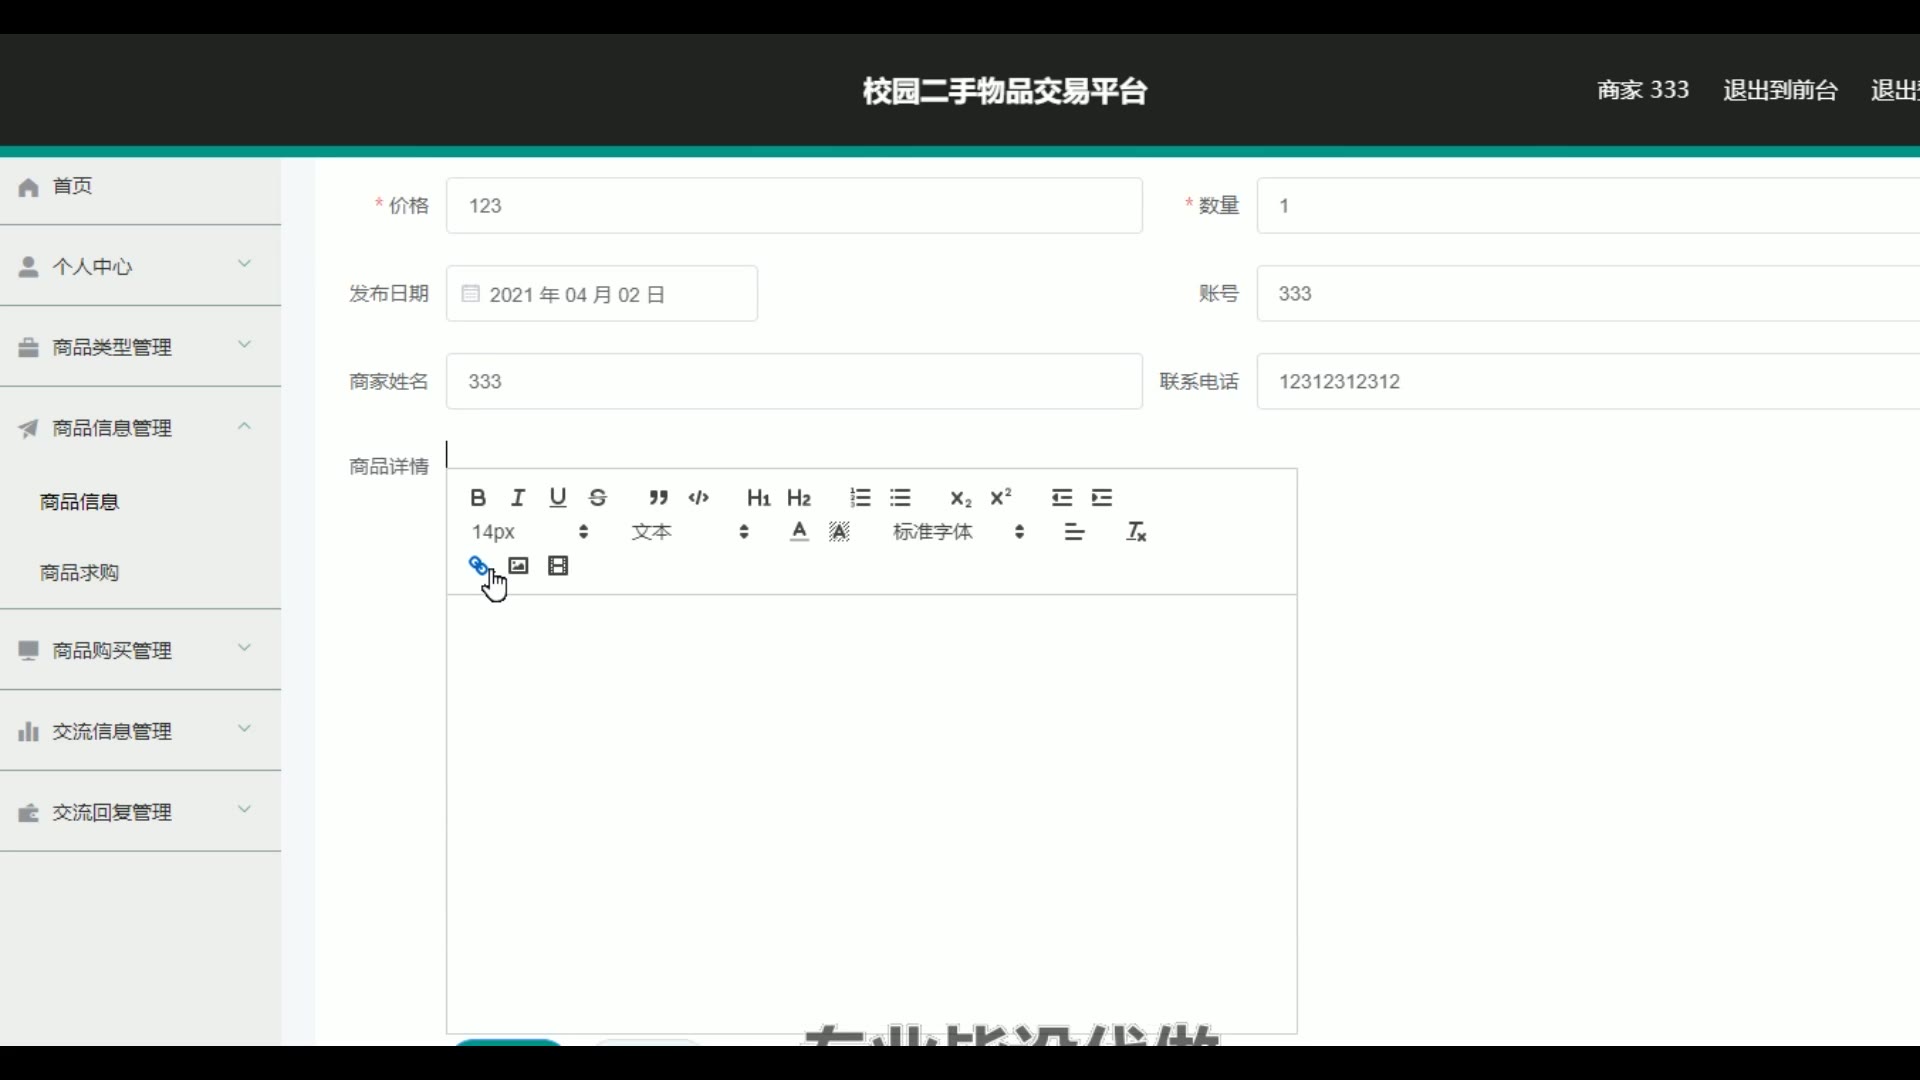Decrease indent in the editor

coord(1062,498)
